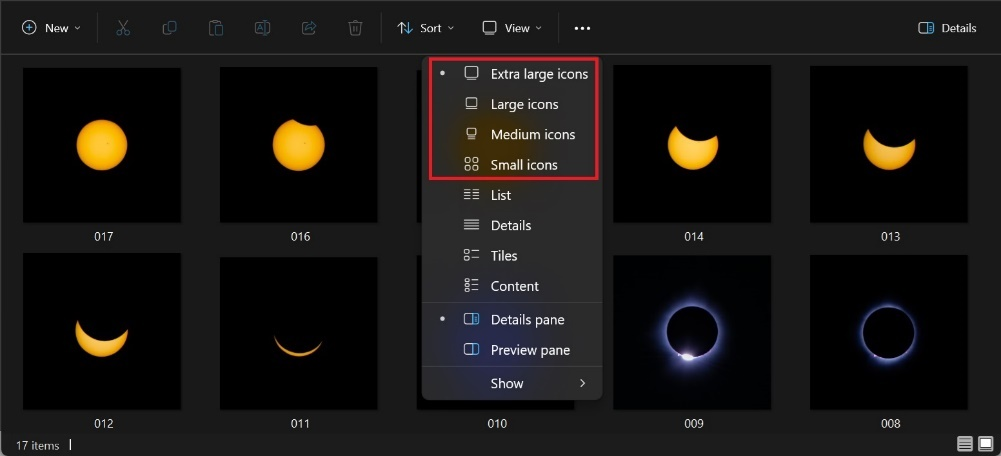Expand the Sort dropdown
This screenshot has width=1001, height=456.
[x=425, y=28]
